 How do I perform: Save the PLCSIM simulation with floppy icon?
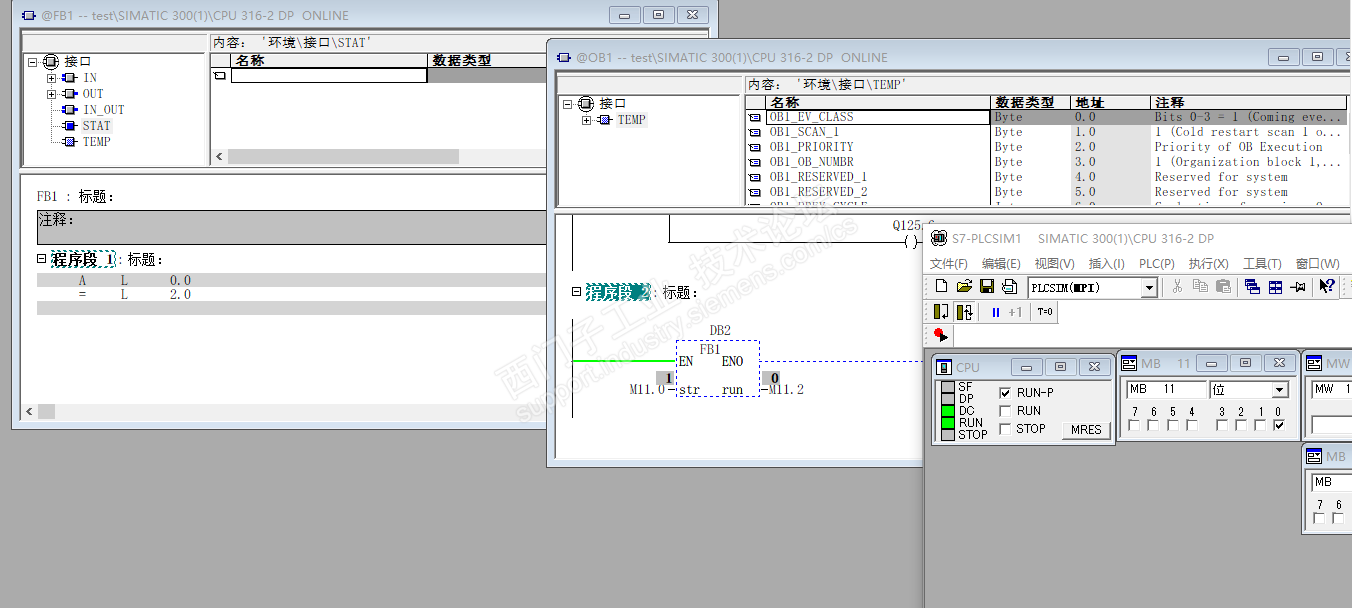coord(986,287)
